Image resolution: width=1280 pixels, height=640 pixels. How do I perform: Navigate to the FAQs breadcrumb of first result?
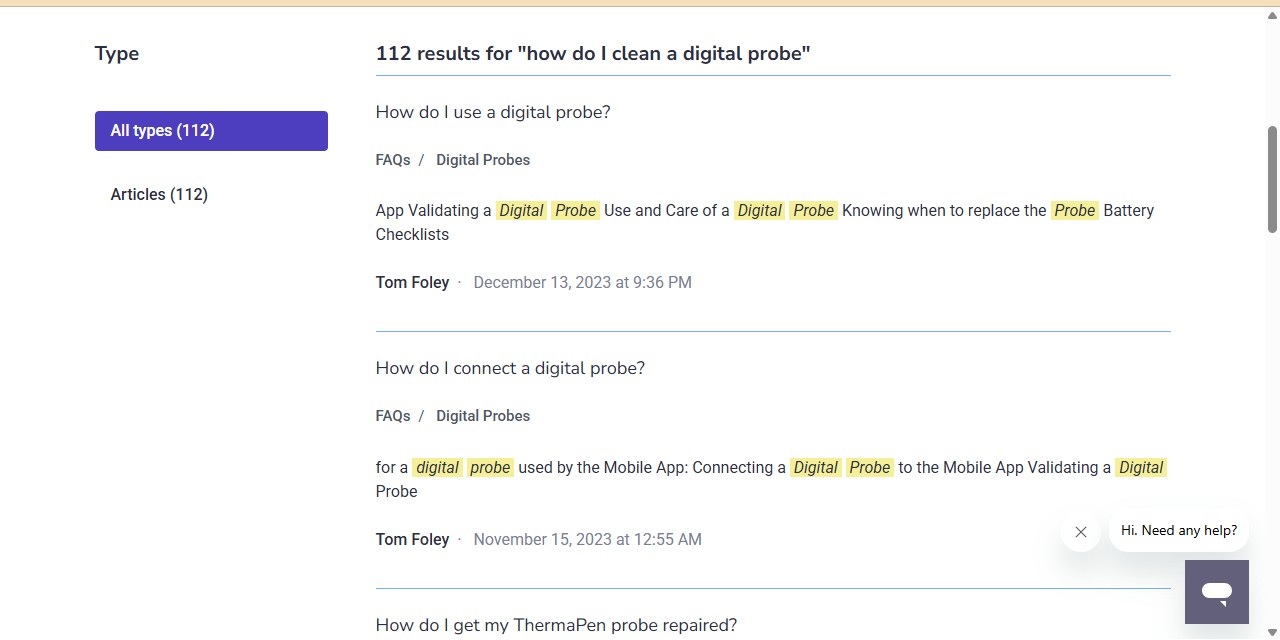point(392,159)
